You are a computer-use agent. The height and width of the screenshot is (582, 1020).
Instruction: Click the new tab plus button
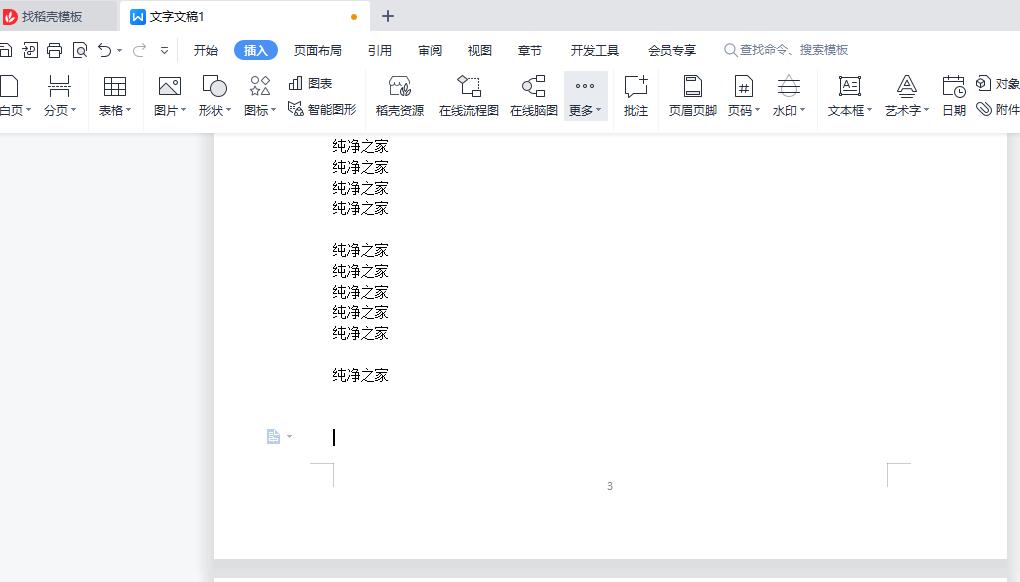tap(388, 16)
